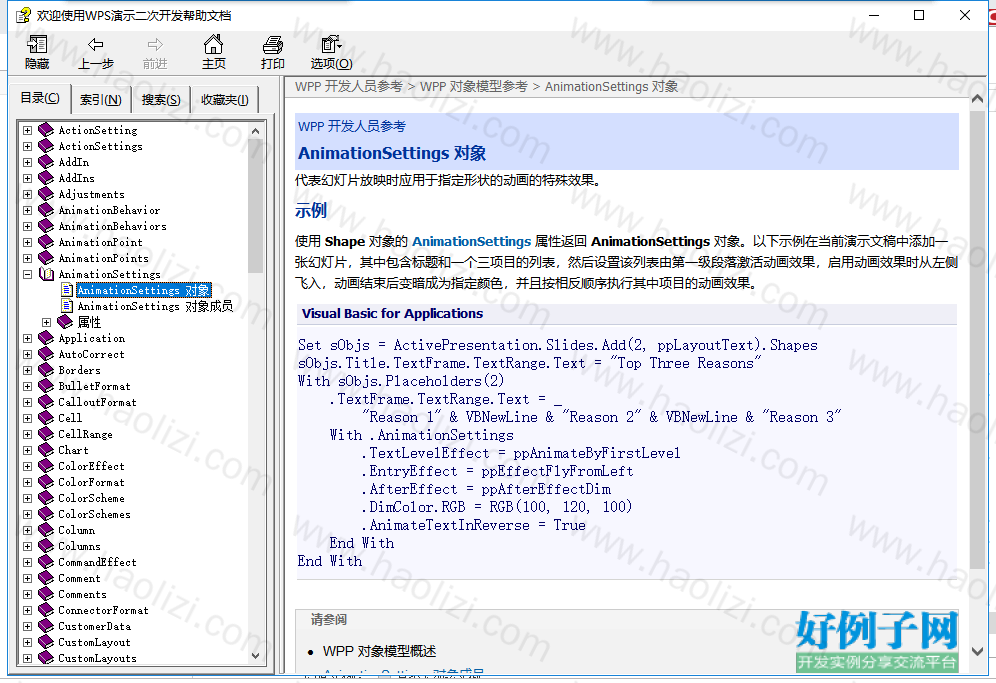This screenshot has height=683, width=996.
Task: Expand the AutoCorrect node
Action: tap(27, 355)
